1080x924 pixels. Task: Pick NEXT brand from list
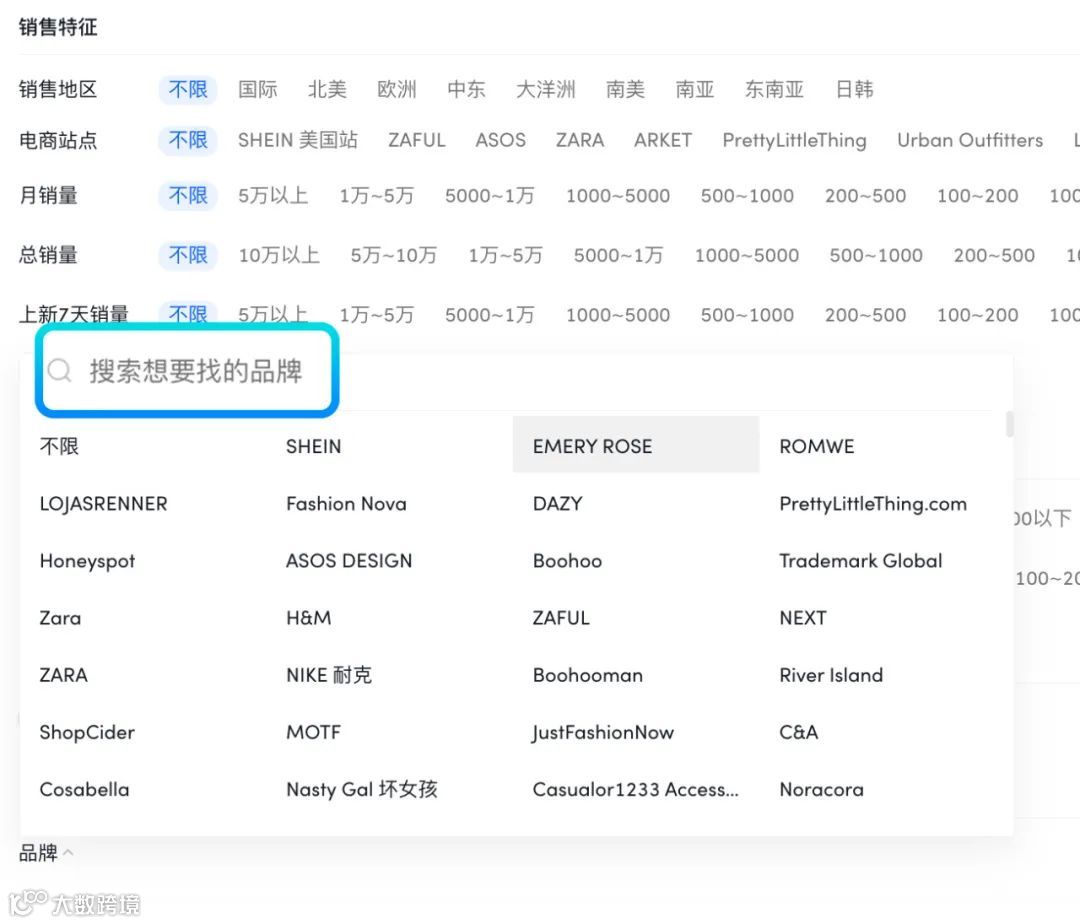803,618
